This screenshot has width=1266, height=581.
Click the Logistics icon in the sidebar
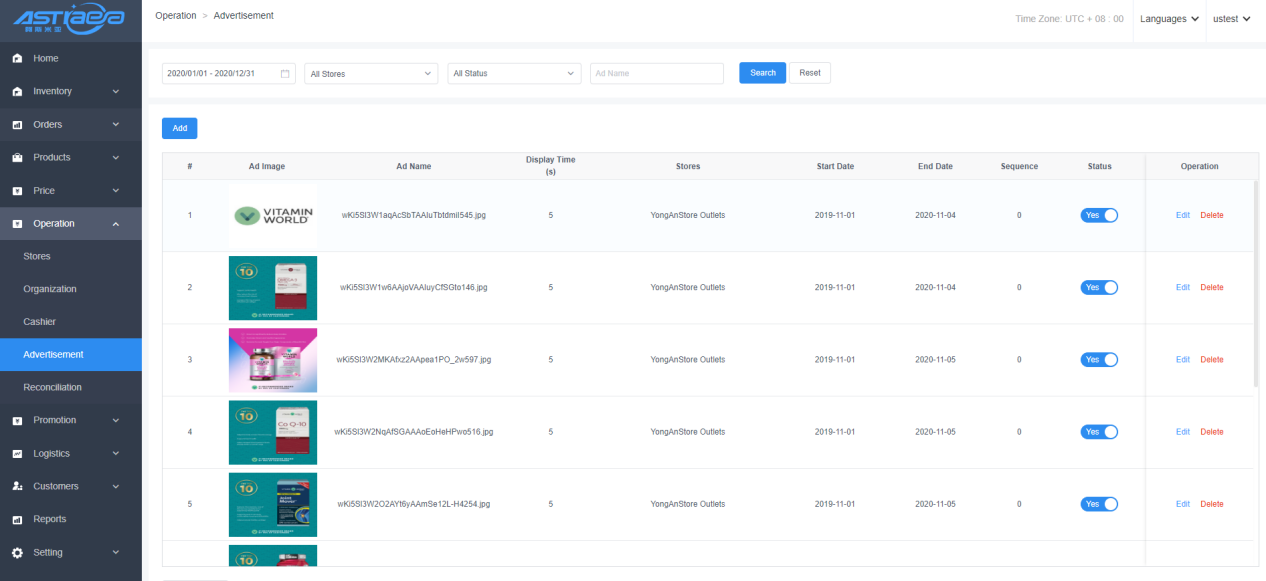pos(17,454)
